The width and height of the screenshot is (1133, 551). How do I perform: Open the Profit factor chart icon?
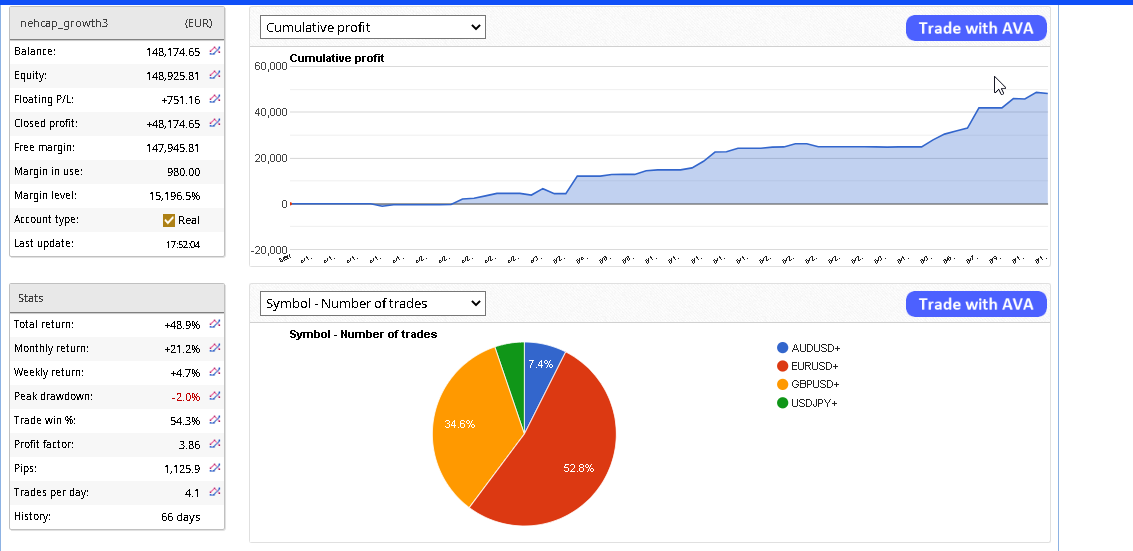point(214,444)
